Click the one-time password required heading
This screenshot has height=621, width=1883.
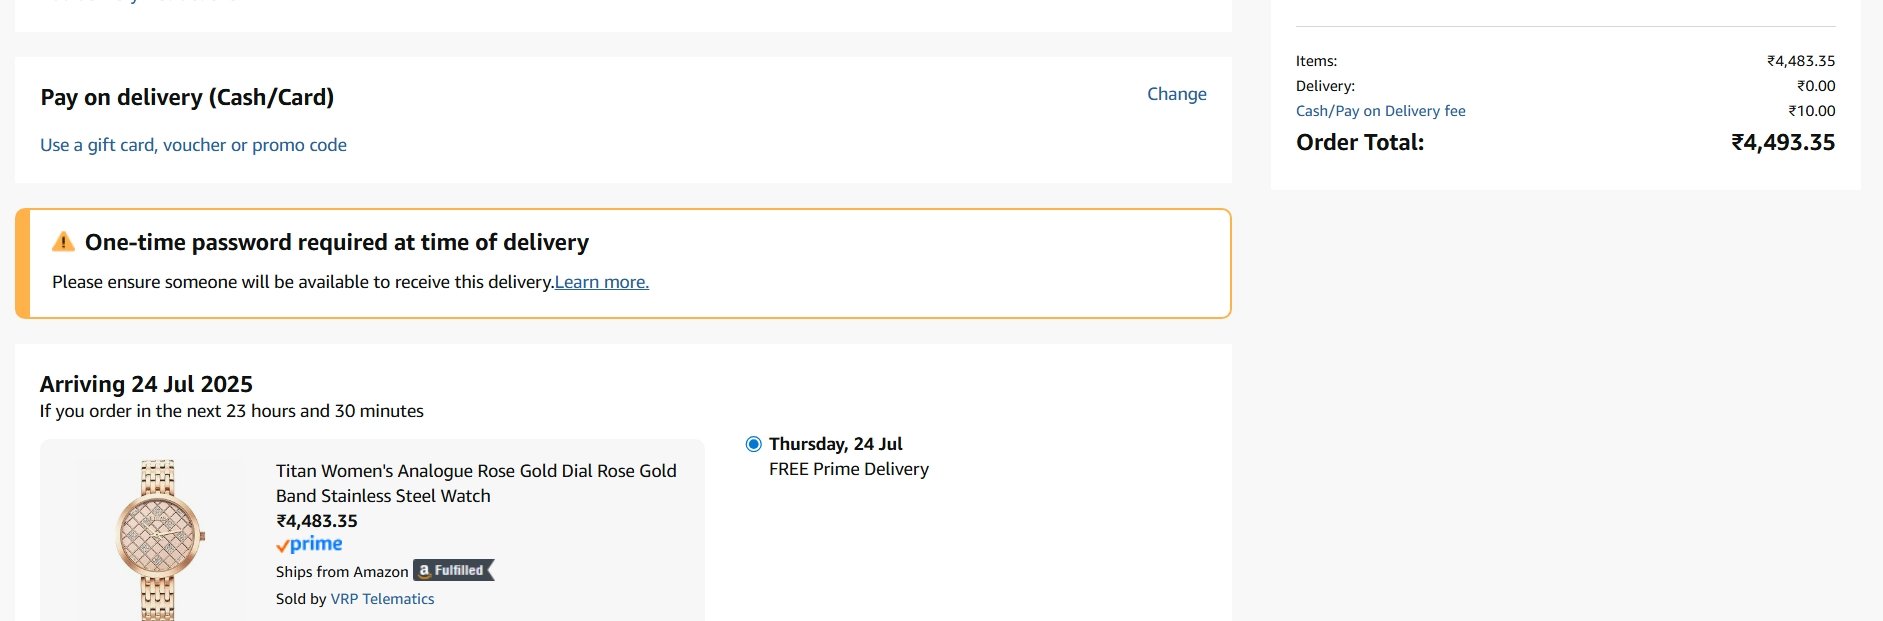tap(337, 242)
